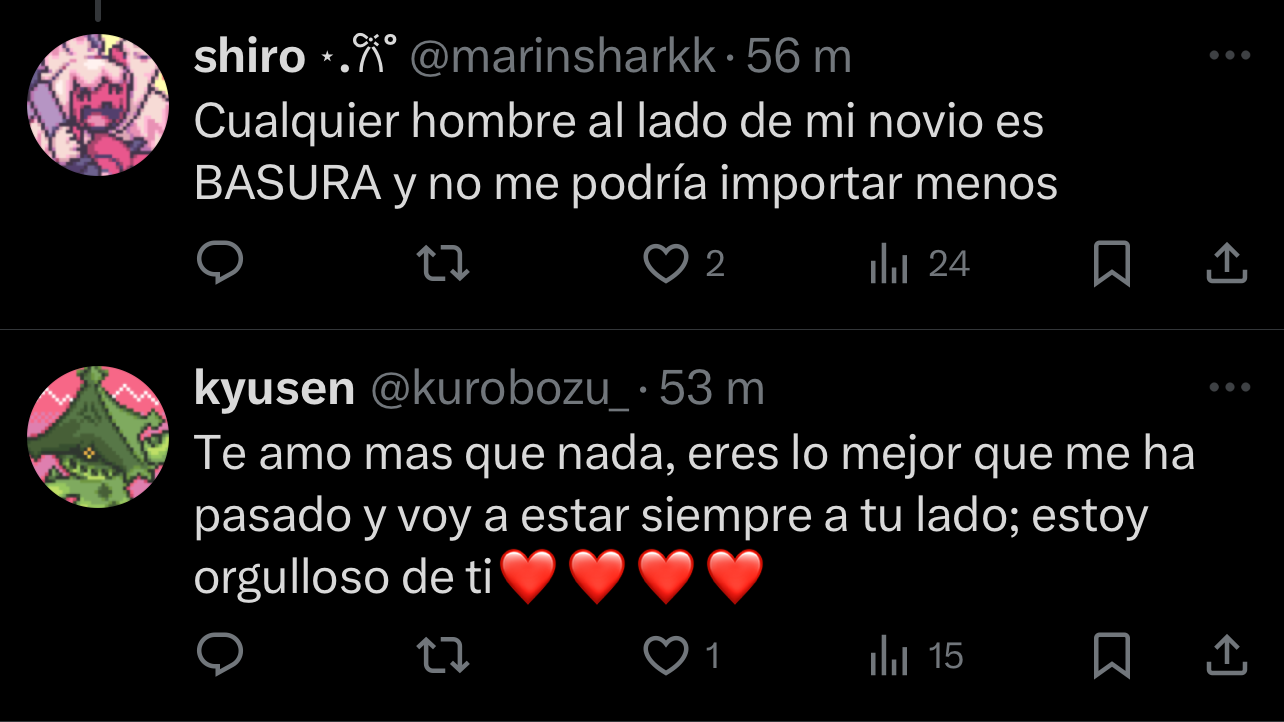The height and width of the screenshot is (722, 1284).
Task: Visit the @marinsharkk handle
Action: 564,58
